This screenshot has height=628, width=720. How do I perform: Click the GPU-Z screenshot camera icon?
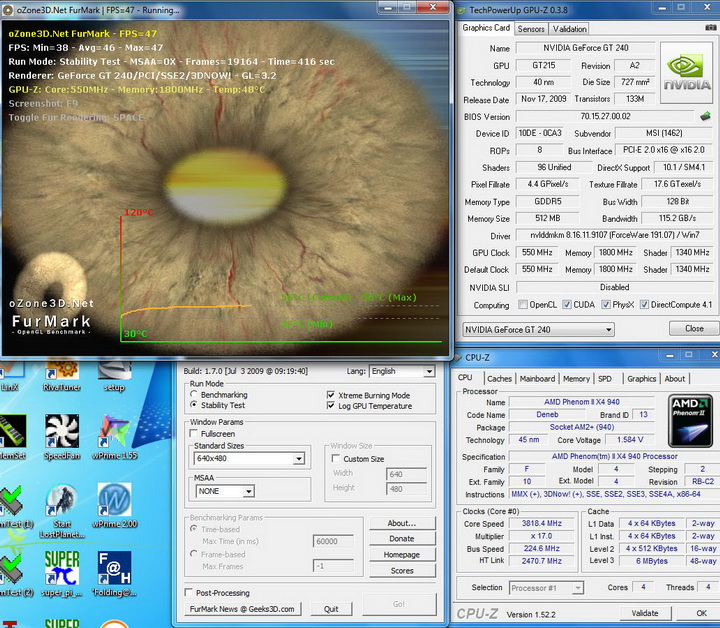click(x=710, y=28)
